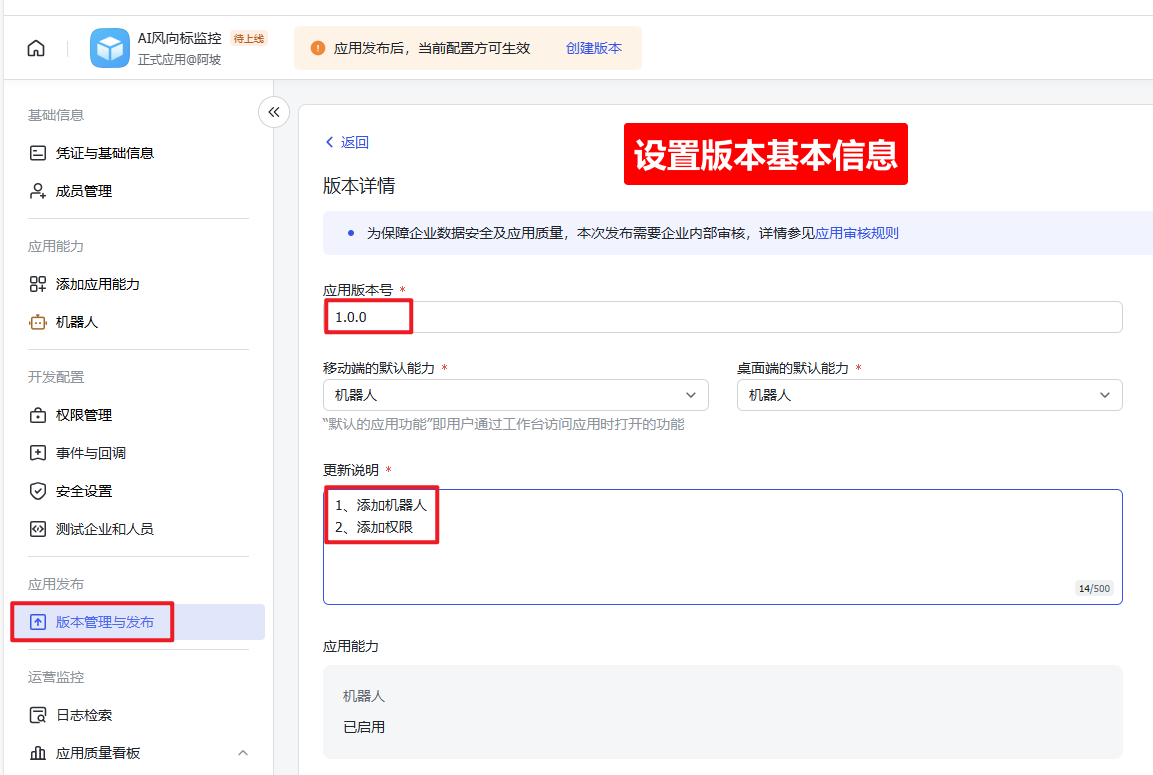Open 版本管理与发布 menu item
Image resolution: width=1153 pixels, height=775 pixels.
pos(138,622)
